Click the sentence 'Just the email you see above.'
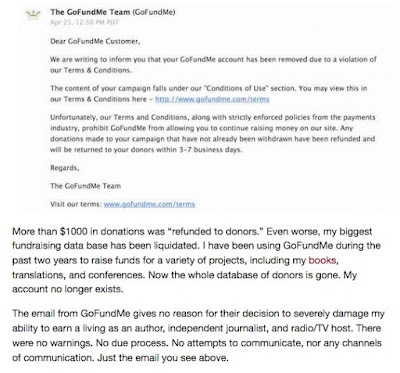Screen dimensions: 400x373 click(x=163, y=358)
